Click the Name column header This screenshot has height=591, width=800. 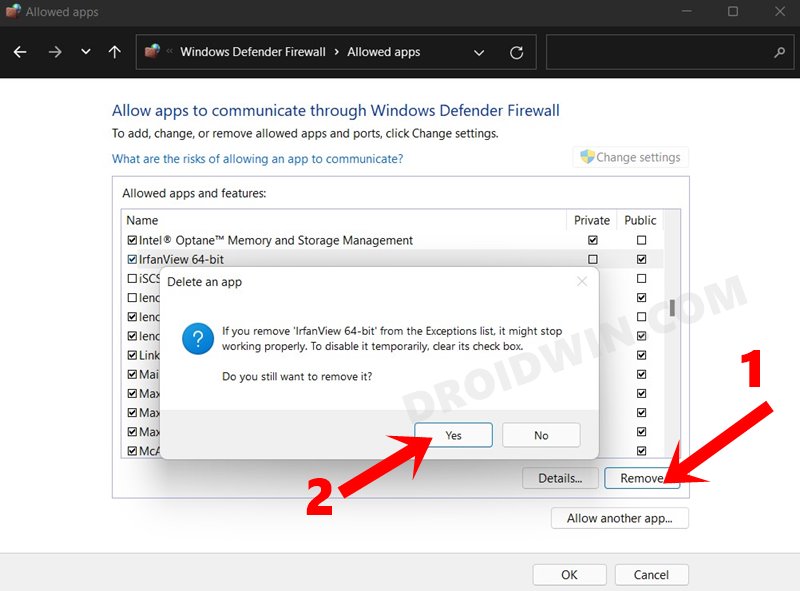142,220
